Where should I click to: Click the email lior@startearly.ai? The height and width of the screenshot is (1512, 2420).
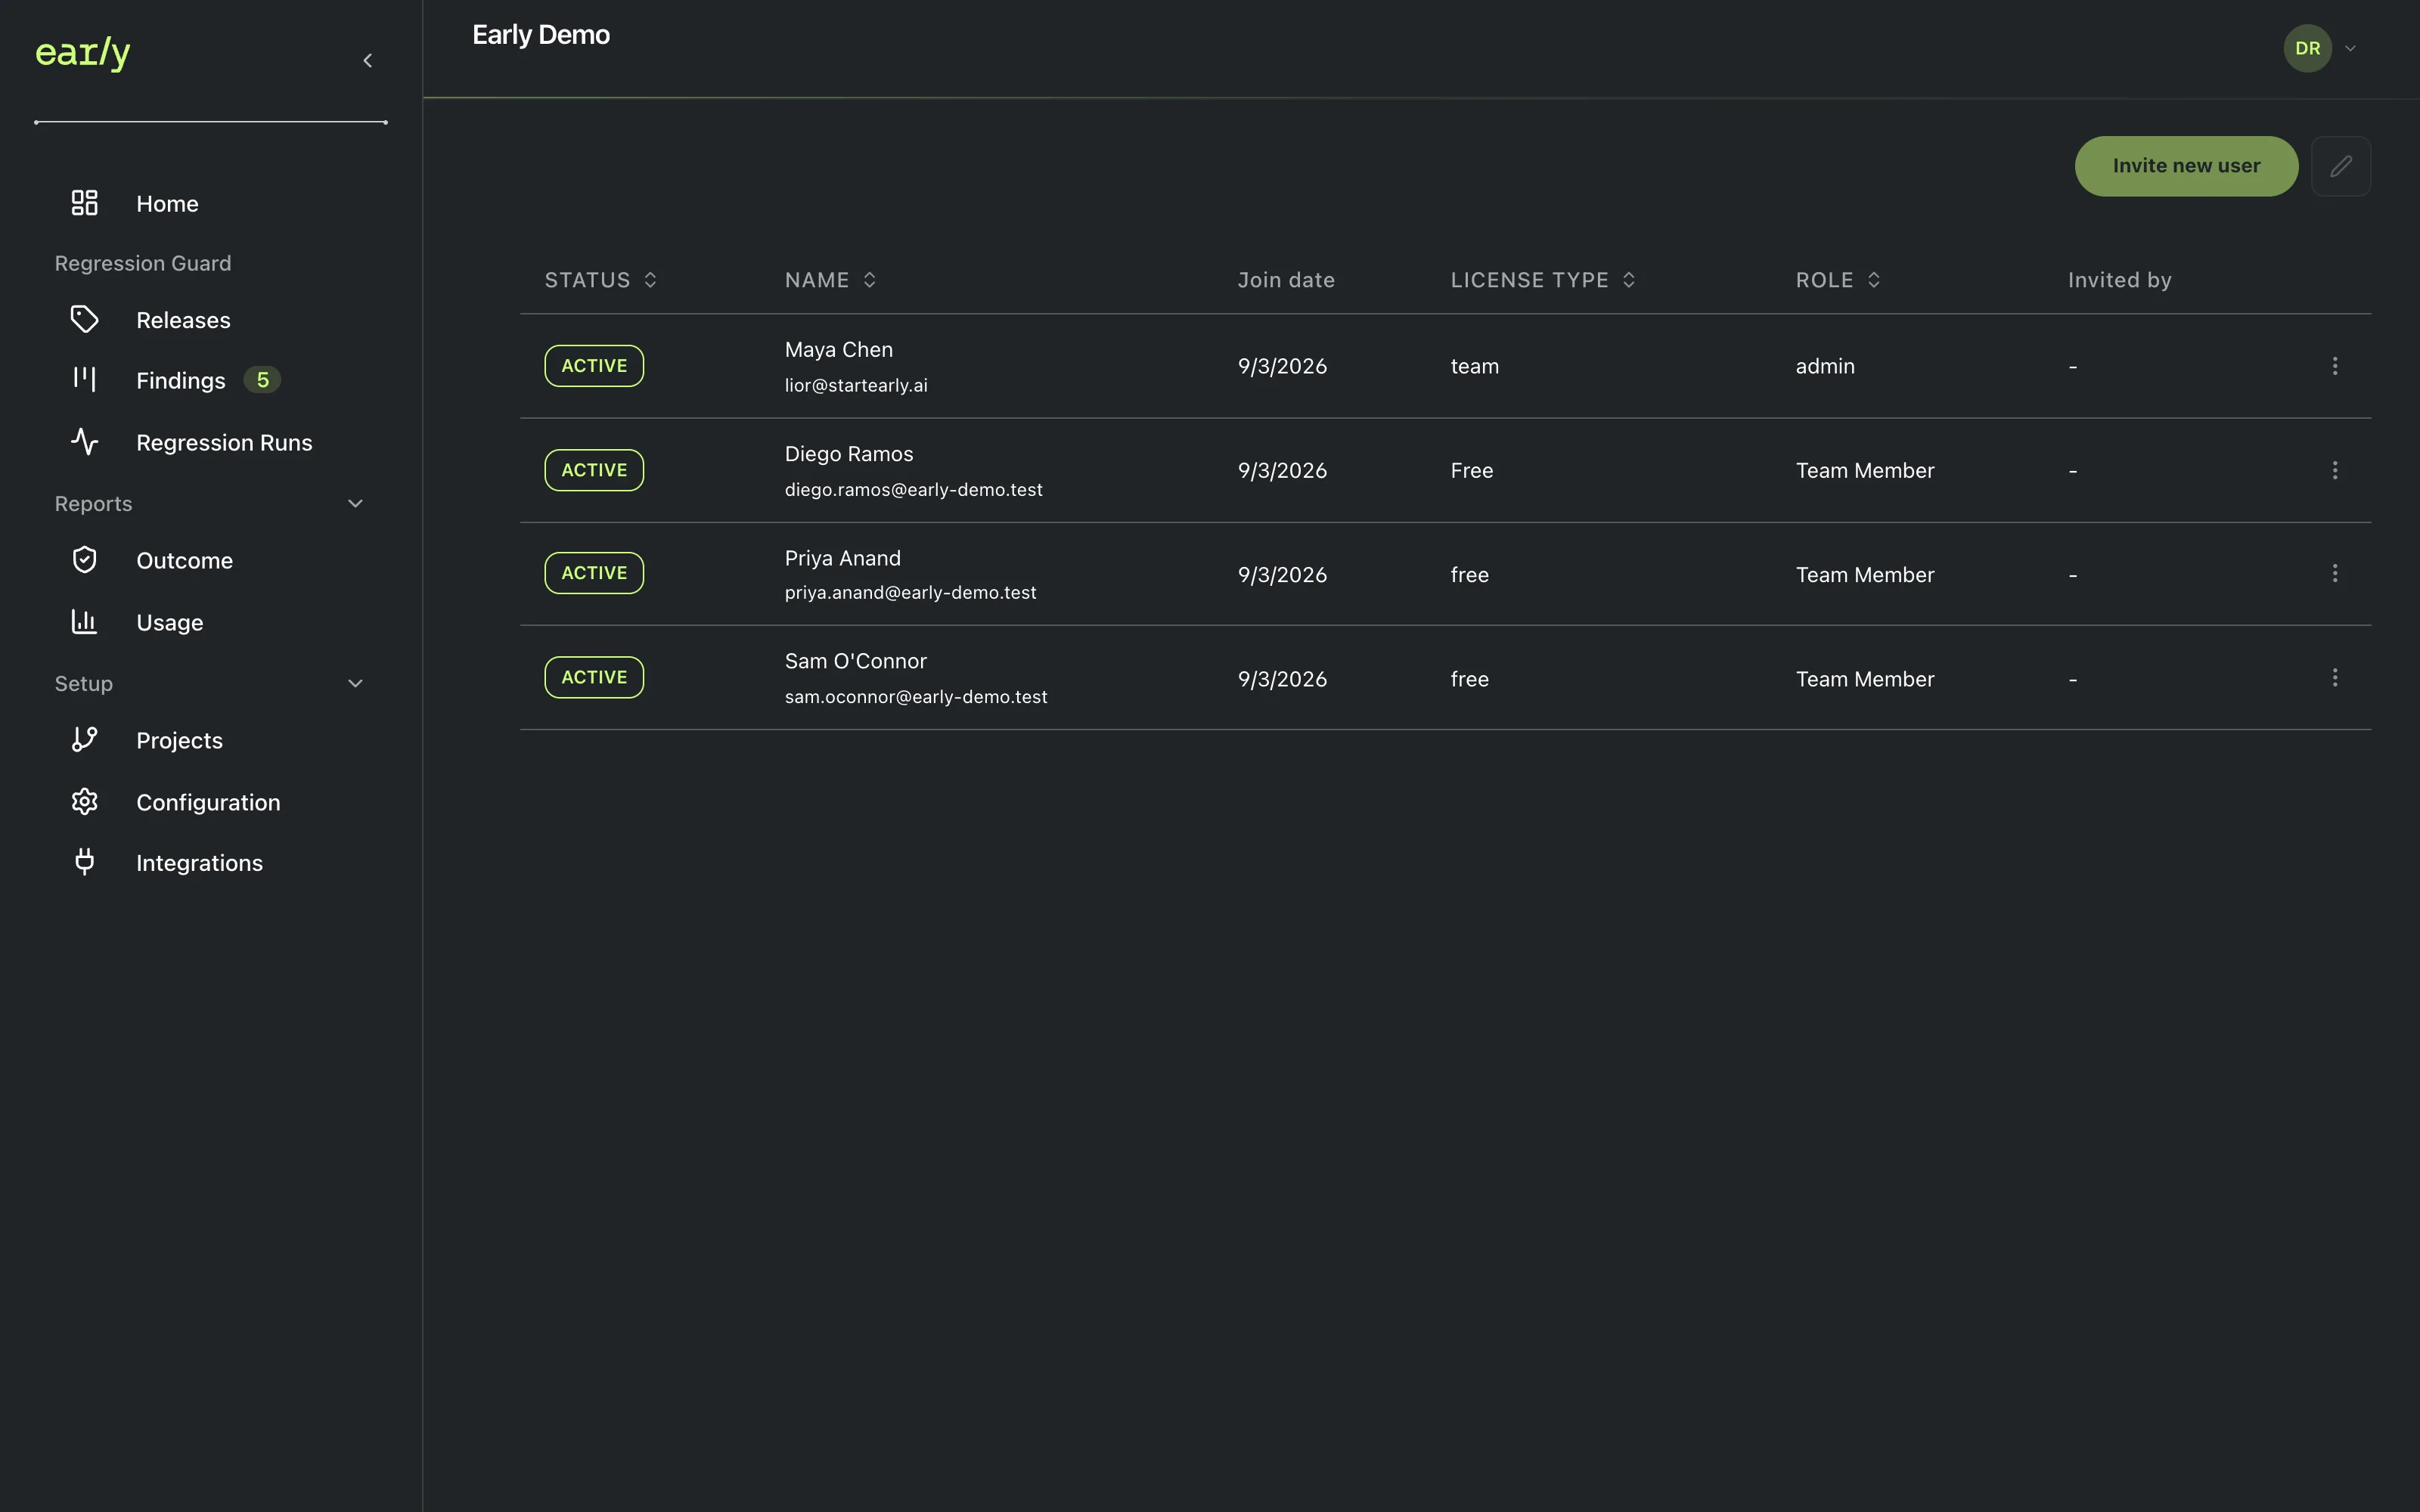click(x=856, y=386)
